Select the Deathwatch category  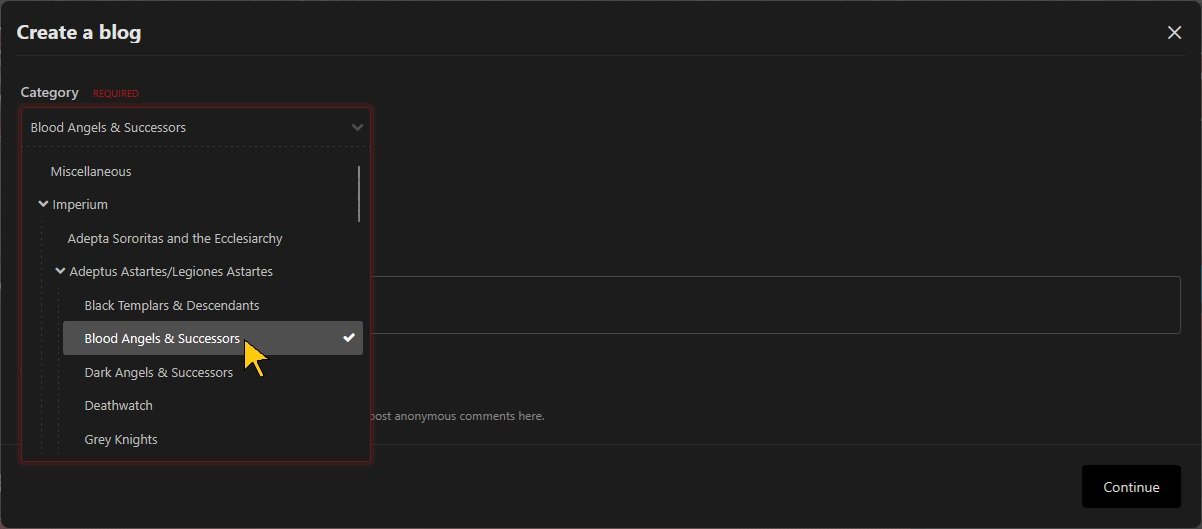click(x=119, y=405)
